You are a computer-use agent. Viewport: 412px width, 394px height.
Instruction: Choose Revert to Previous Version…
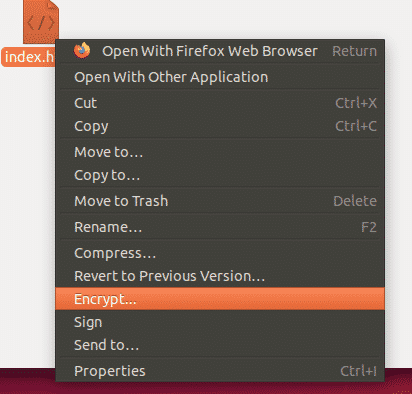(x=220, y=276)
